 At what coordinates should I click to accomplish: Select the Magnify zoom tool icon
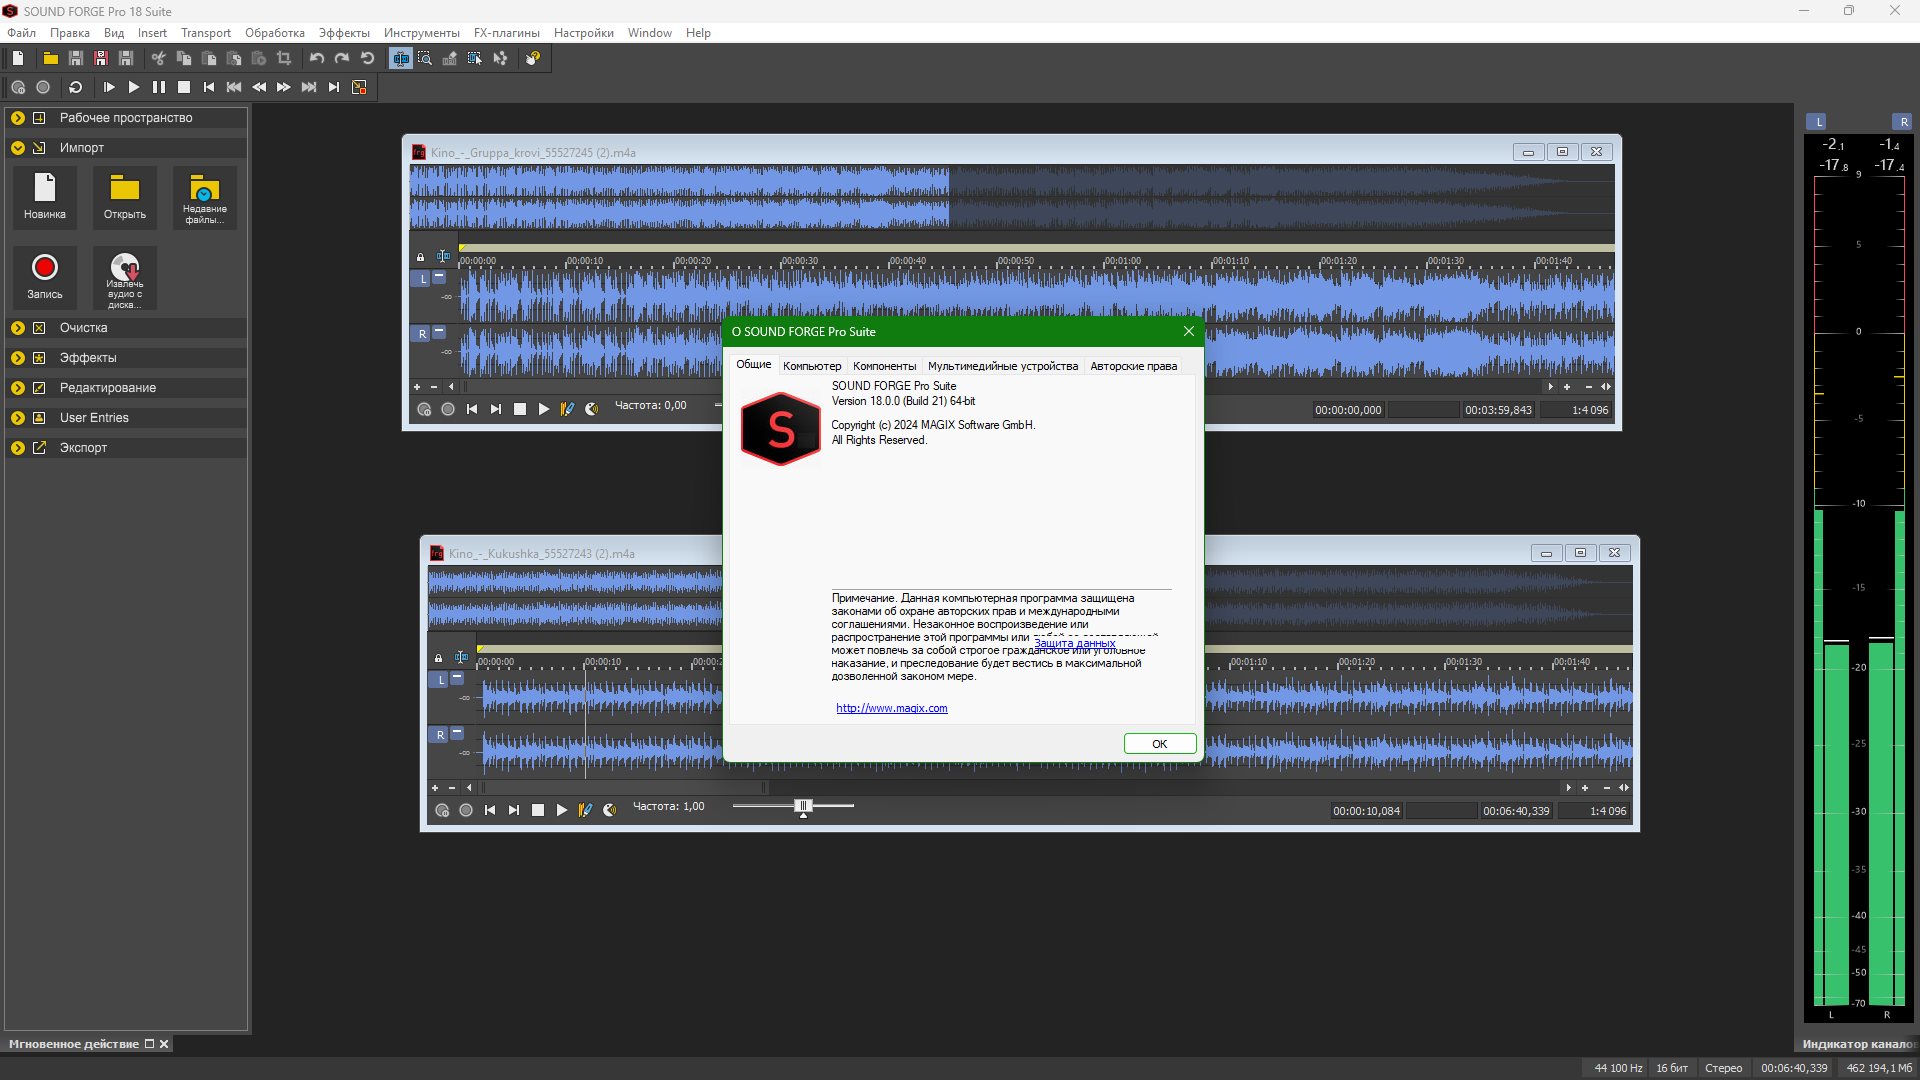click(x=425, y=59)
